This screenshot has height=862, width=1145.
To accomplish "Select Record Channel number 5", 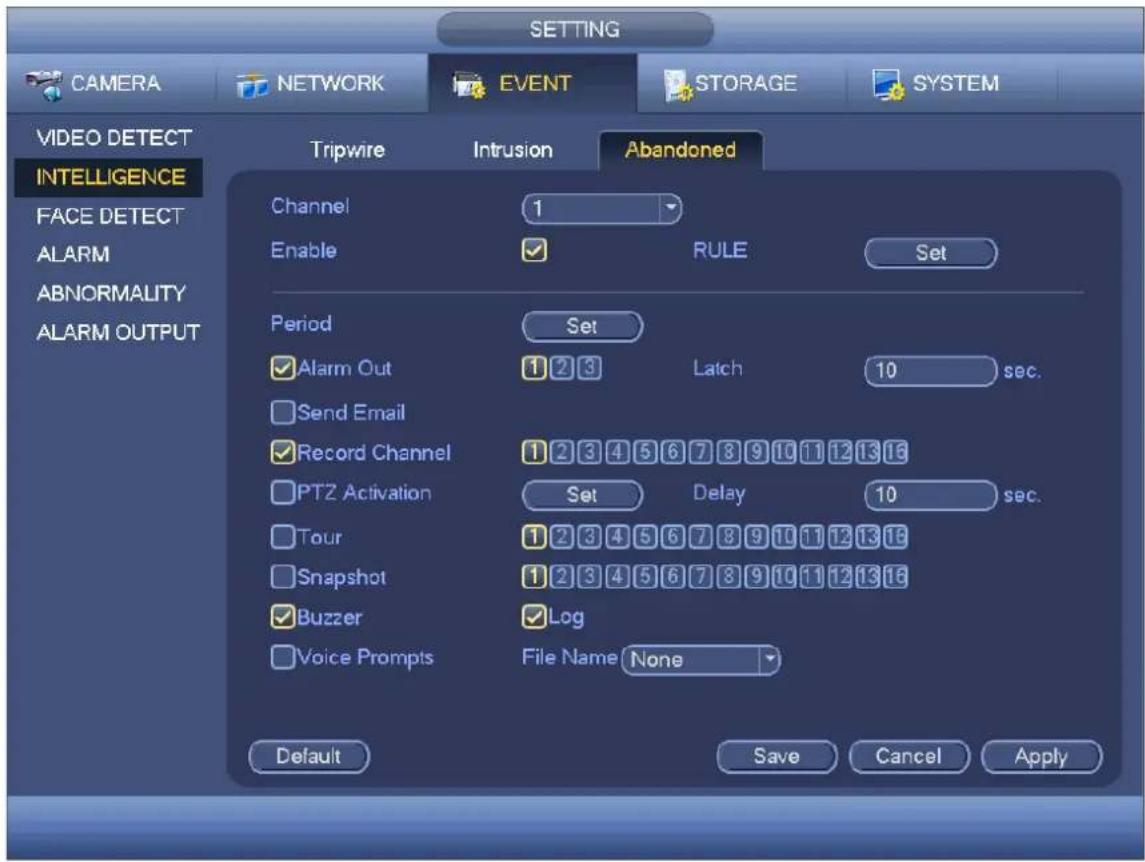I will pos(645,453).
